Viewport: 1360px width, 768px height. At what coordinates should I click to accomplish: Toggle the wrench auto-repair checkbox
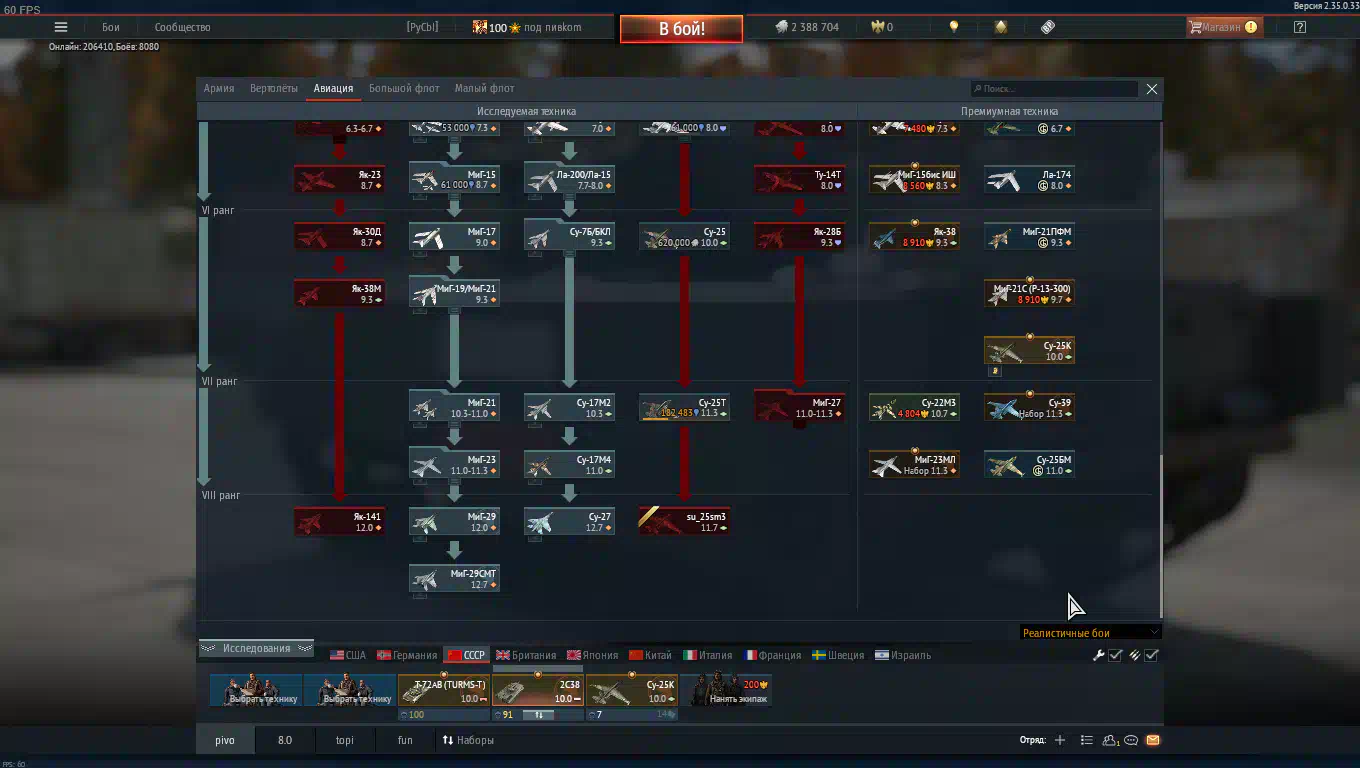coord(1115,655)
